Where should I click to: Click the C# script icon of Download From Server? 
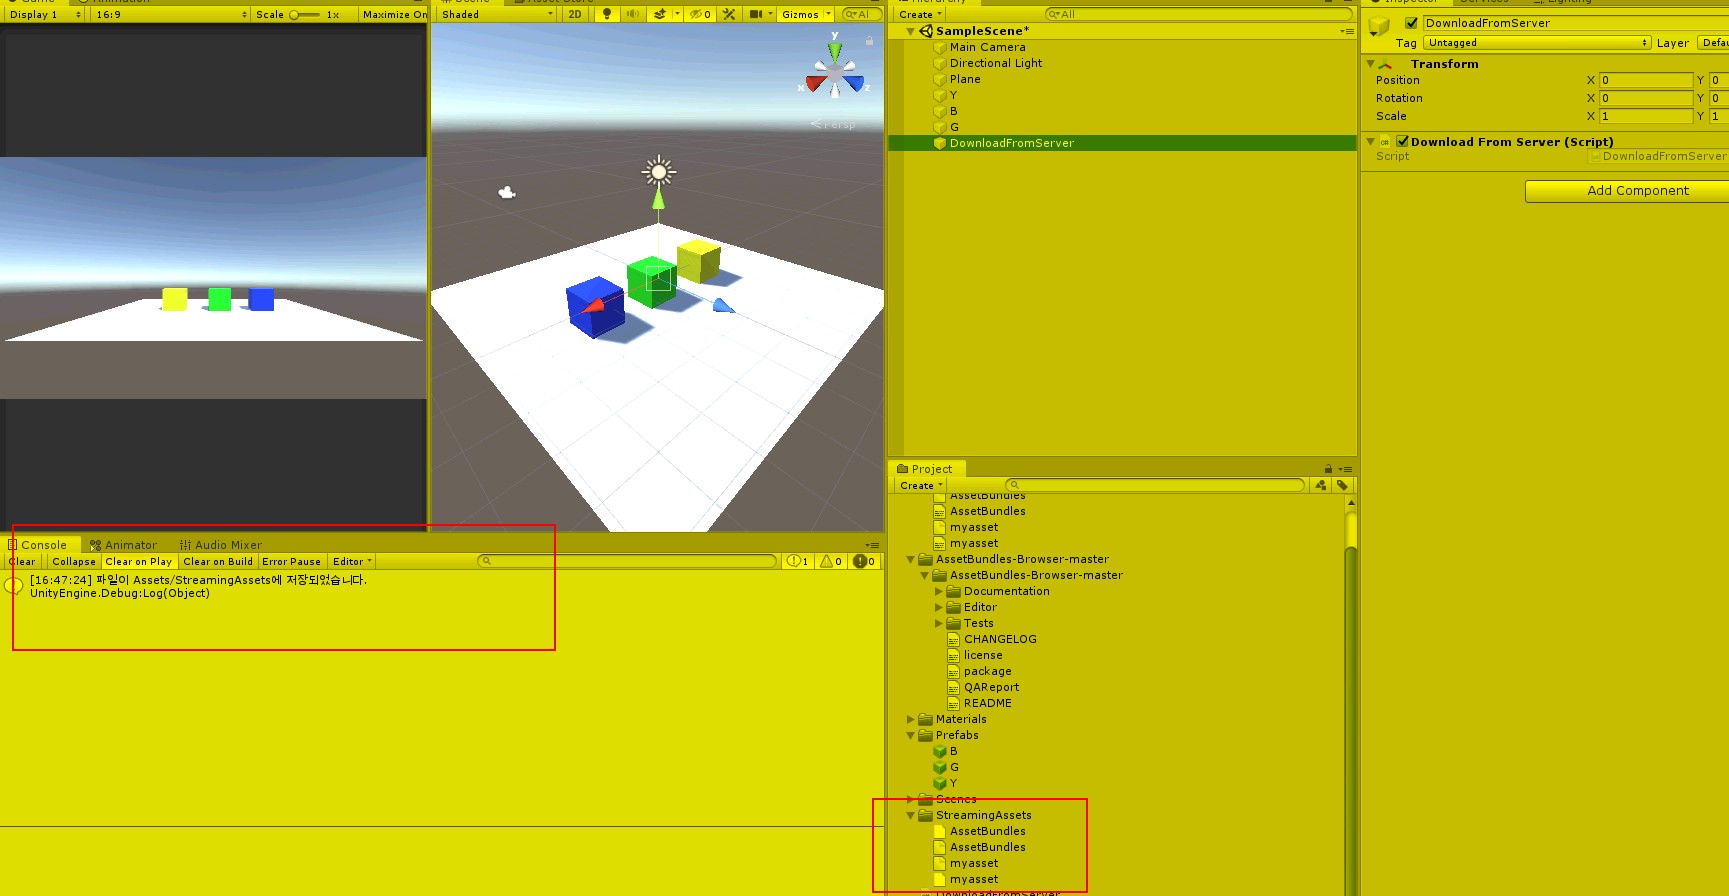click(1385, 142)
